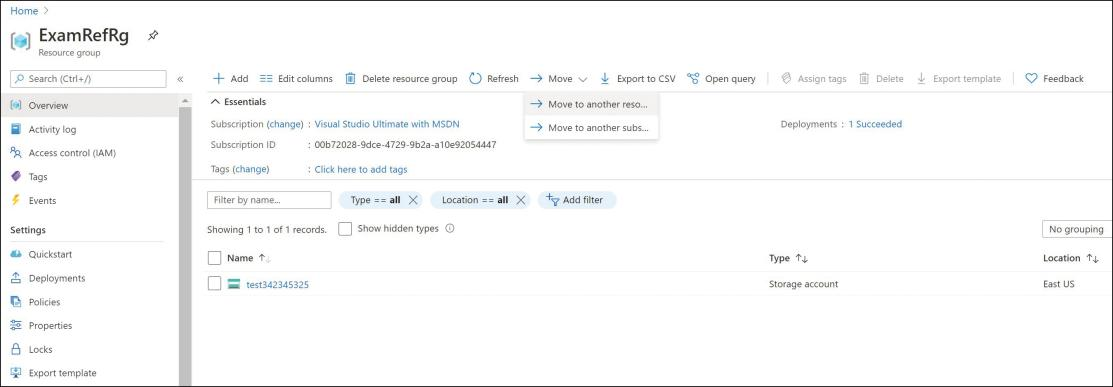Collapse the sidebar with double chevron
Viewport: 1113px width, 387px height.
pos(180,79)
